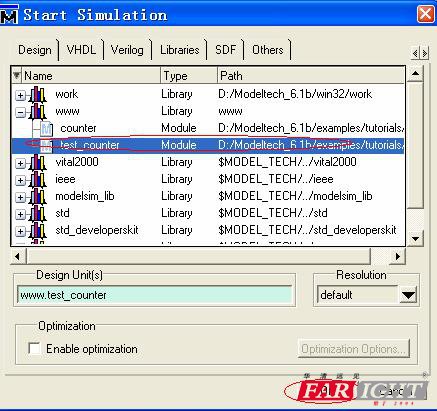Image resolution: width=437 pixels, height=411 pixels.
Task: Click the Path column header
Action: coord(311,76)
